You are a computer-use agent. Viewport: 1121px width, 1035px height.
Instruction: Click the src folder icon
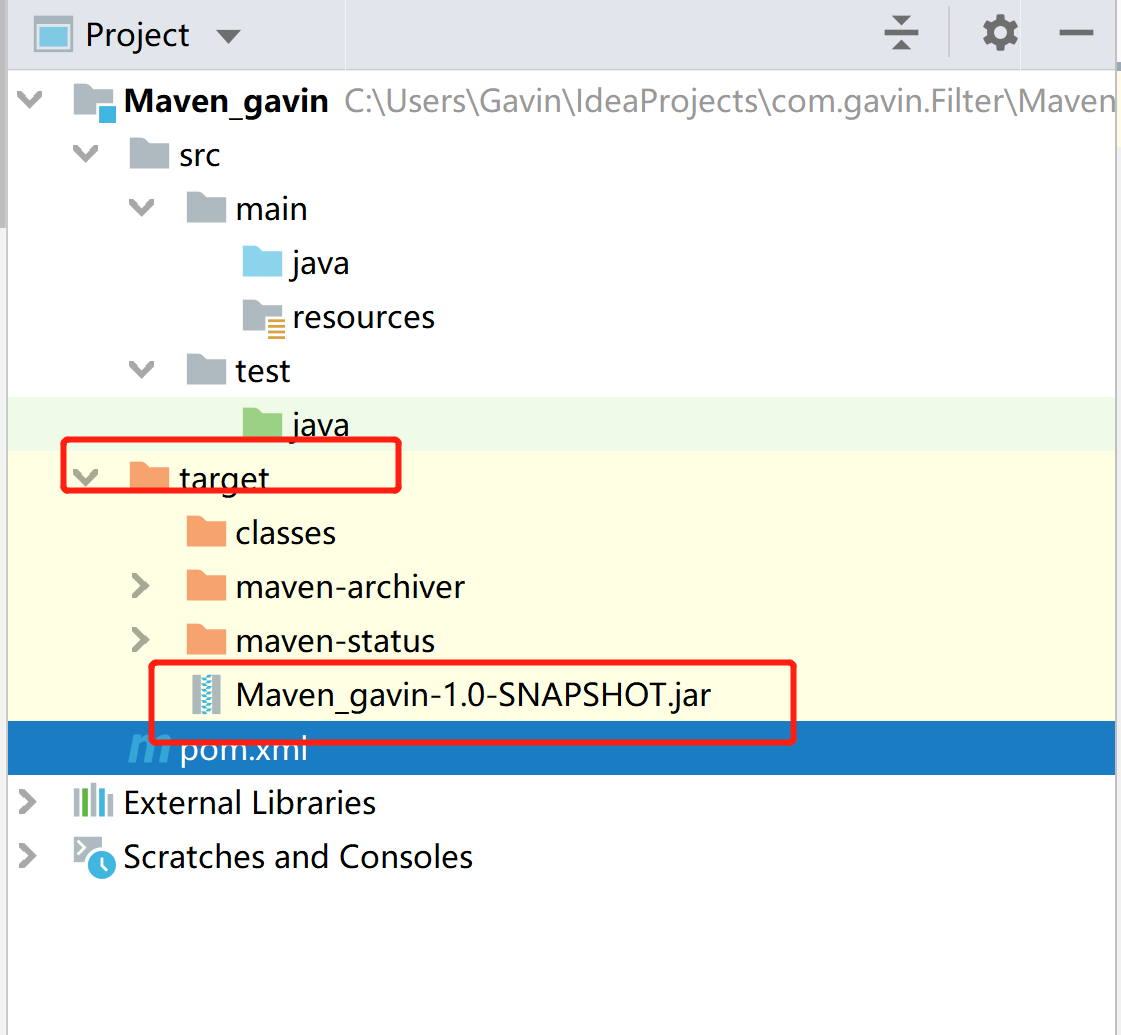[x=149, y=153]
